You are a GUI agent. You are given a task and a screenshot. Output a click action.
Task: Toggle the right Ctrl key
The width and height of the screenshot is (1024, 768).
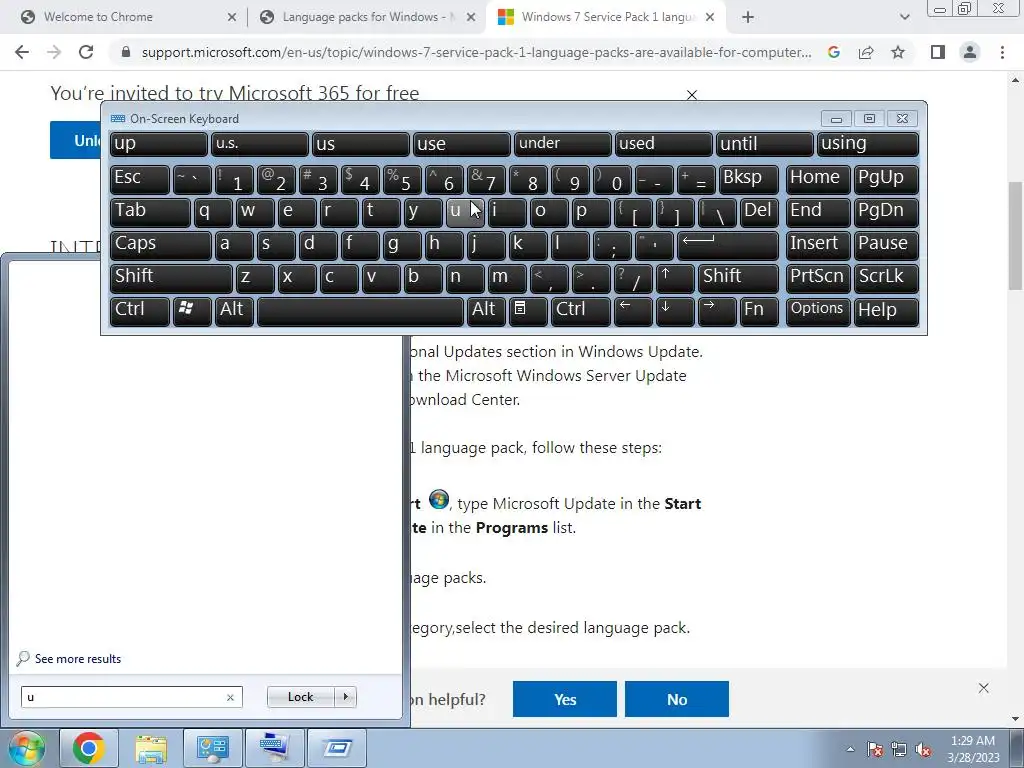(581, 311)
